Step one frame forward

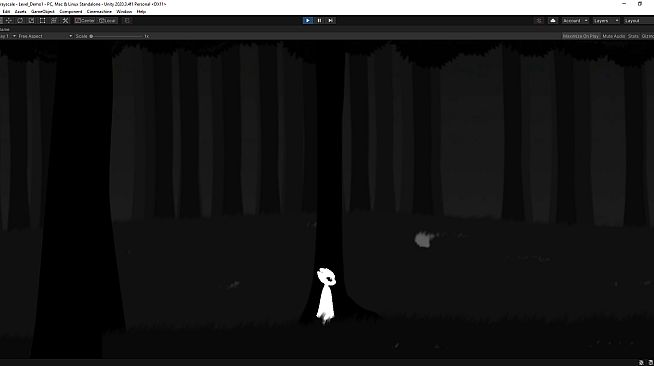[x=330, y=20]
